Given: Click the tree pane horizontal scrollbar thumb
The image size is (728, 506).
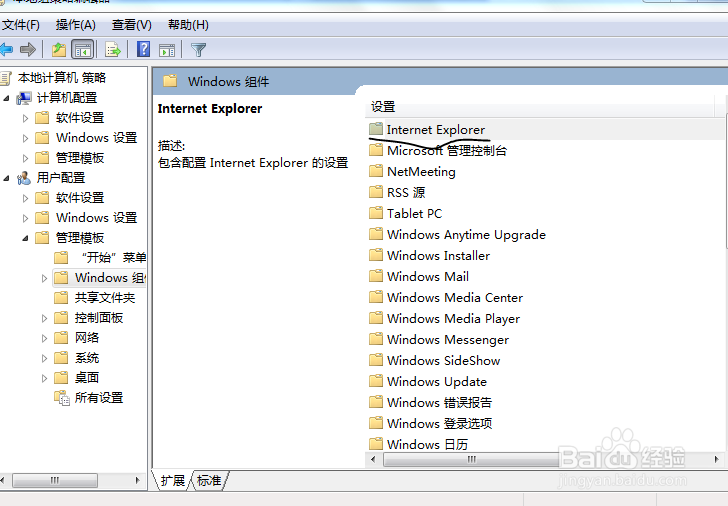Looking at the screenshot, I should click(x=55, y=480).
